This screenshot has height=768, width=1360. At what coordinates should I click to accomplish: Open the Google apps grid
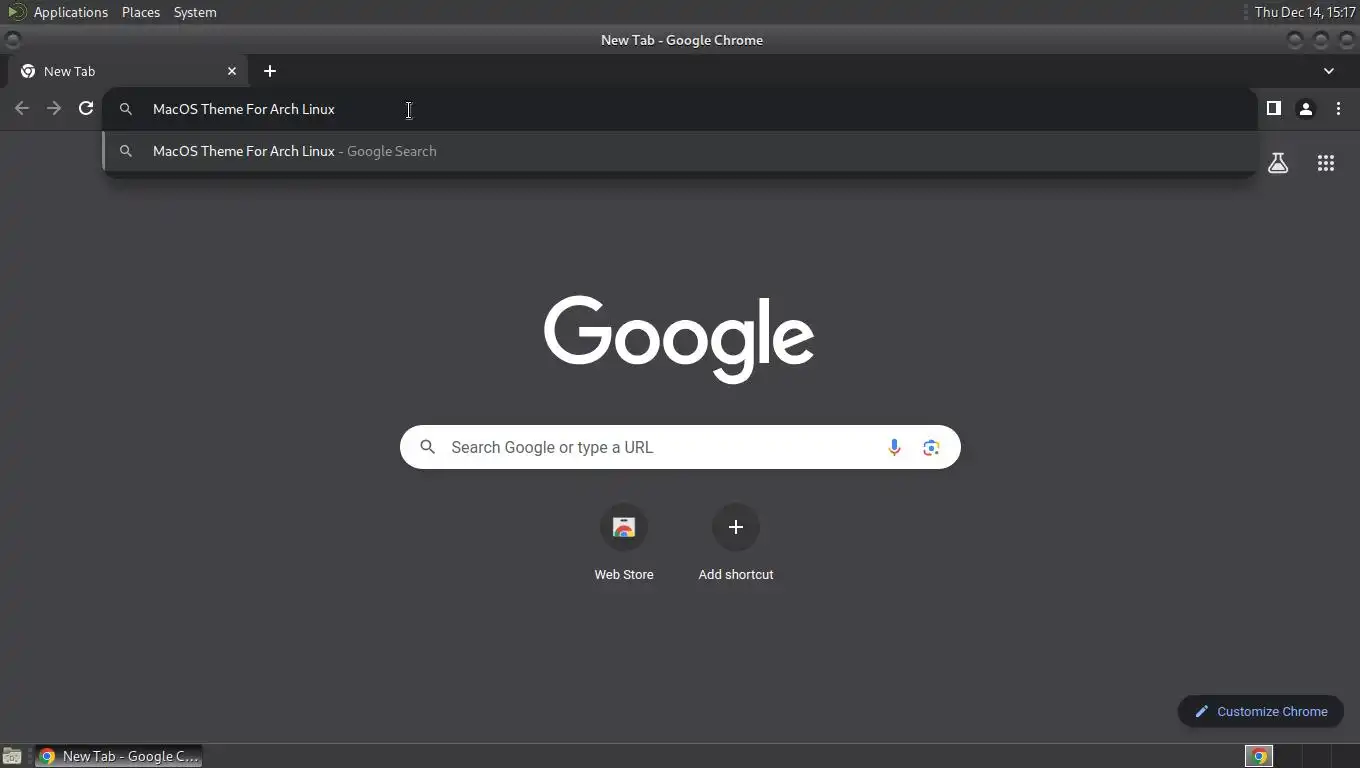click(1326, 163)
